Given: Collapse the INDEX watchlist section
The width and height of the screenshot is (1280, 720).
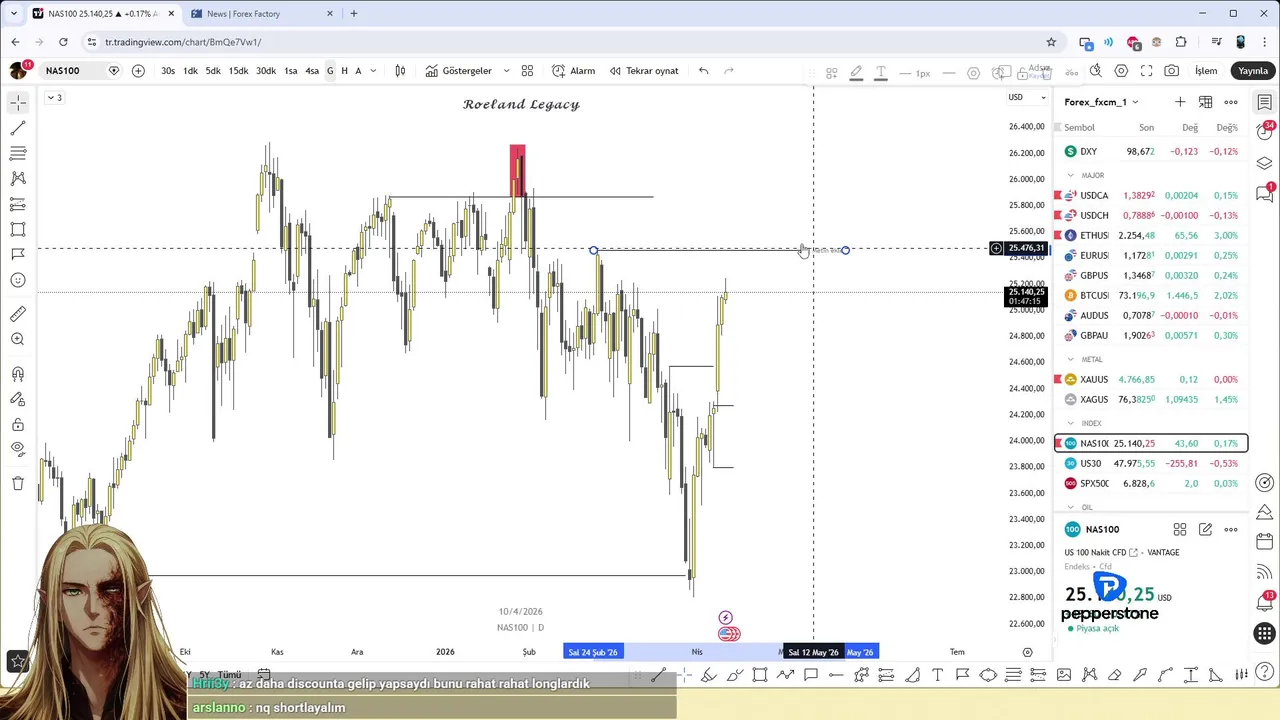Looking at the screenshot, I should 1071,423.
